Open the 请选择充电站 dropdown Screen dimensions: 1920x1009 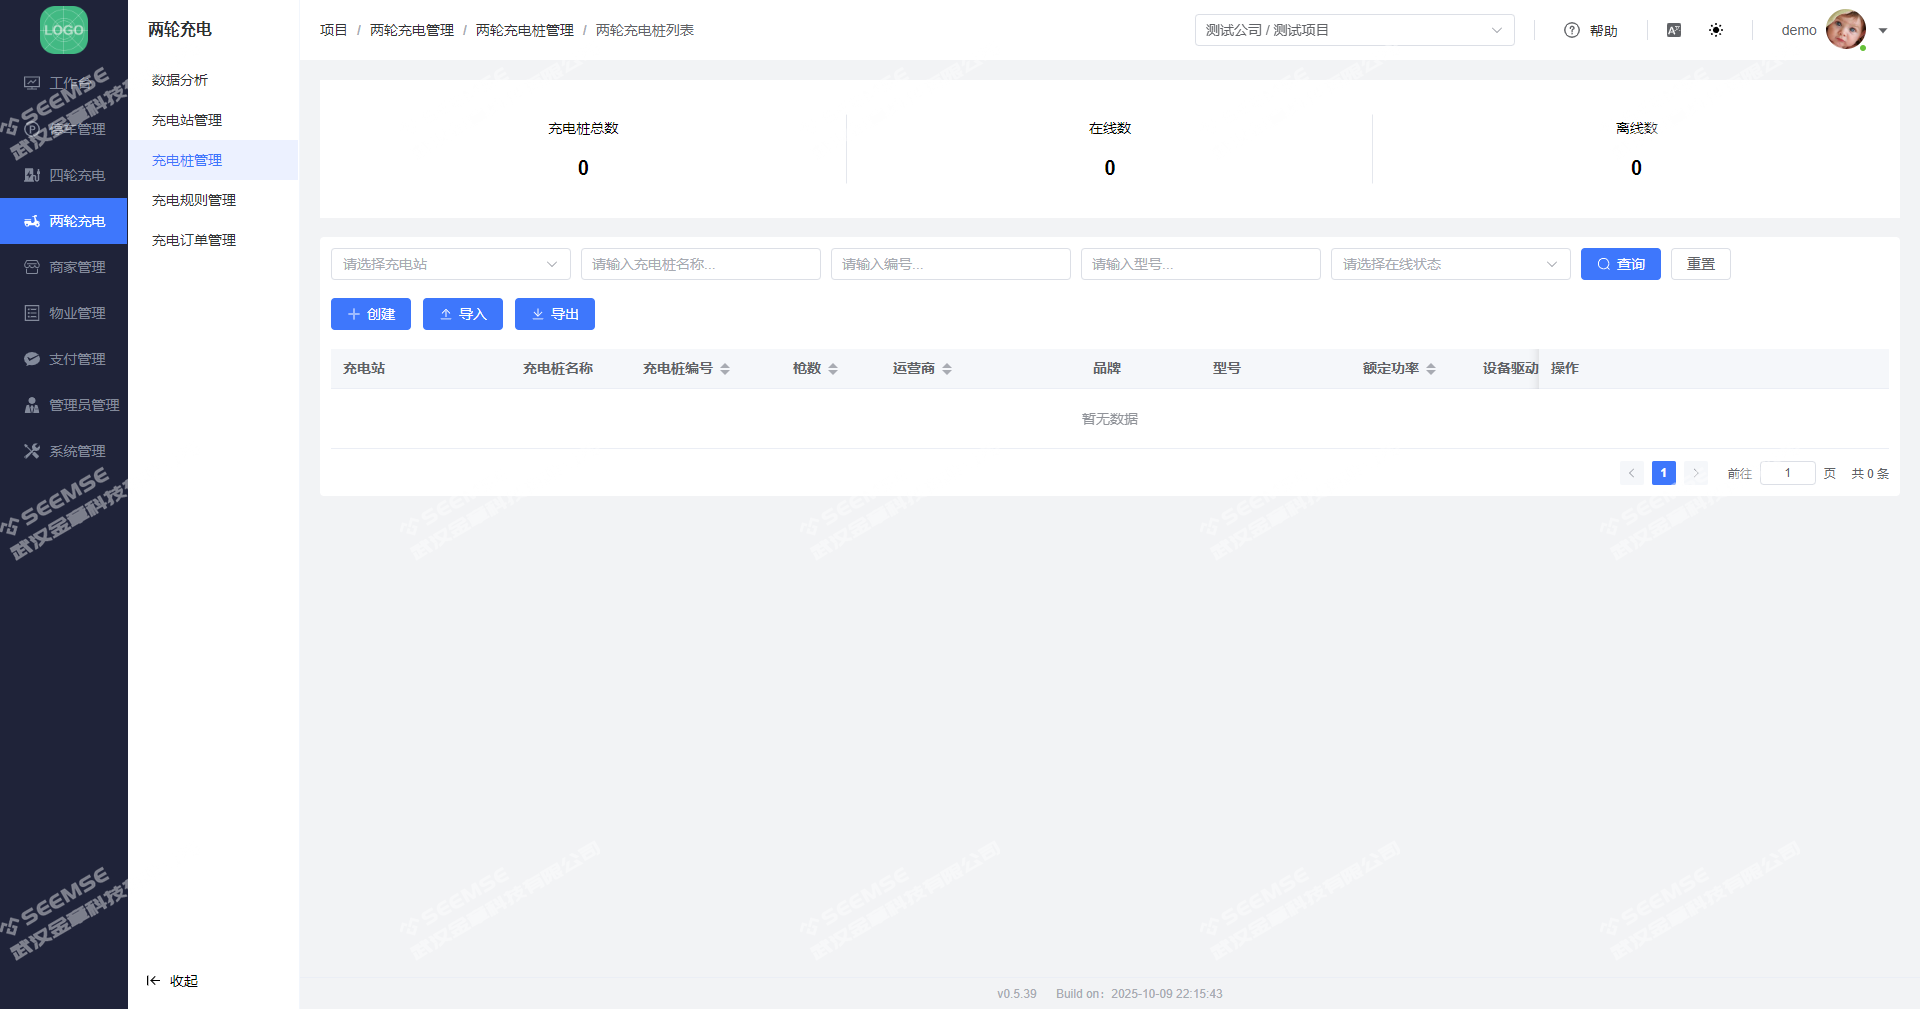[x=450, y=264]
